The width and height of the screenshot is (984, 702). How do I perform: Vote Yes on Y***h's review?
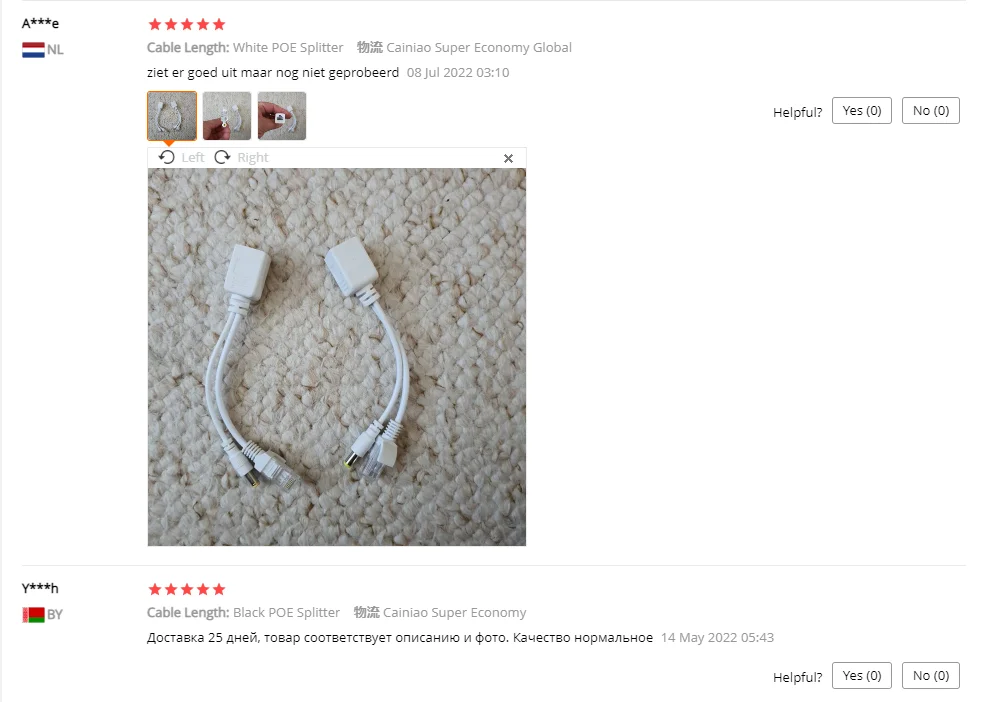(862, 676)
